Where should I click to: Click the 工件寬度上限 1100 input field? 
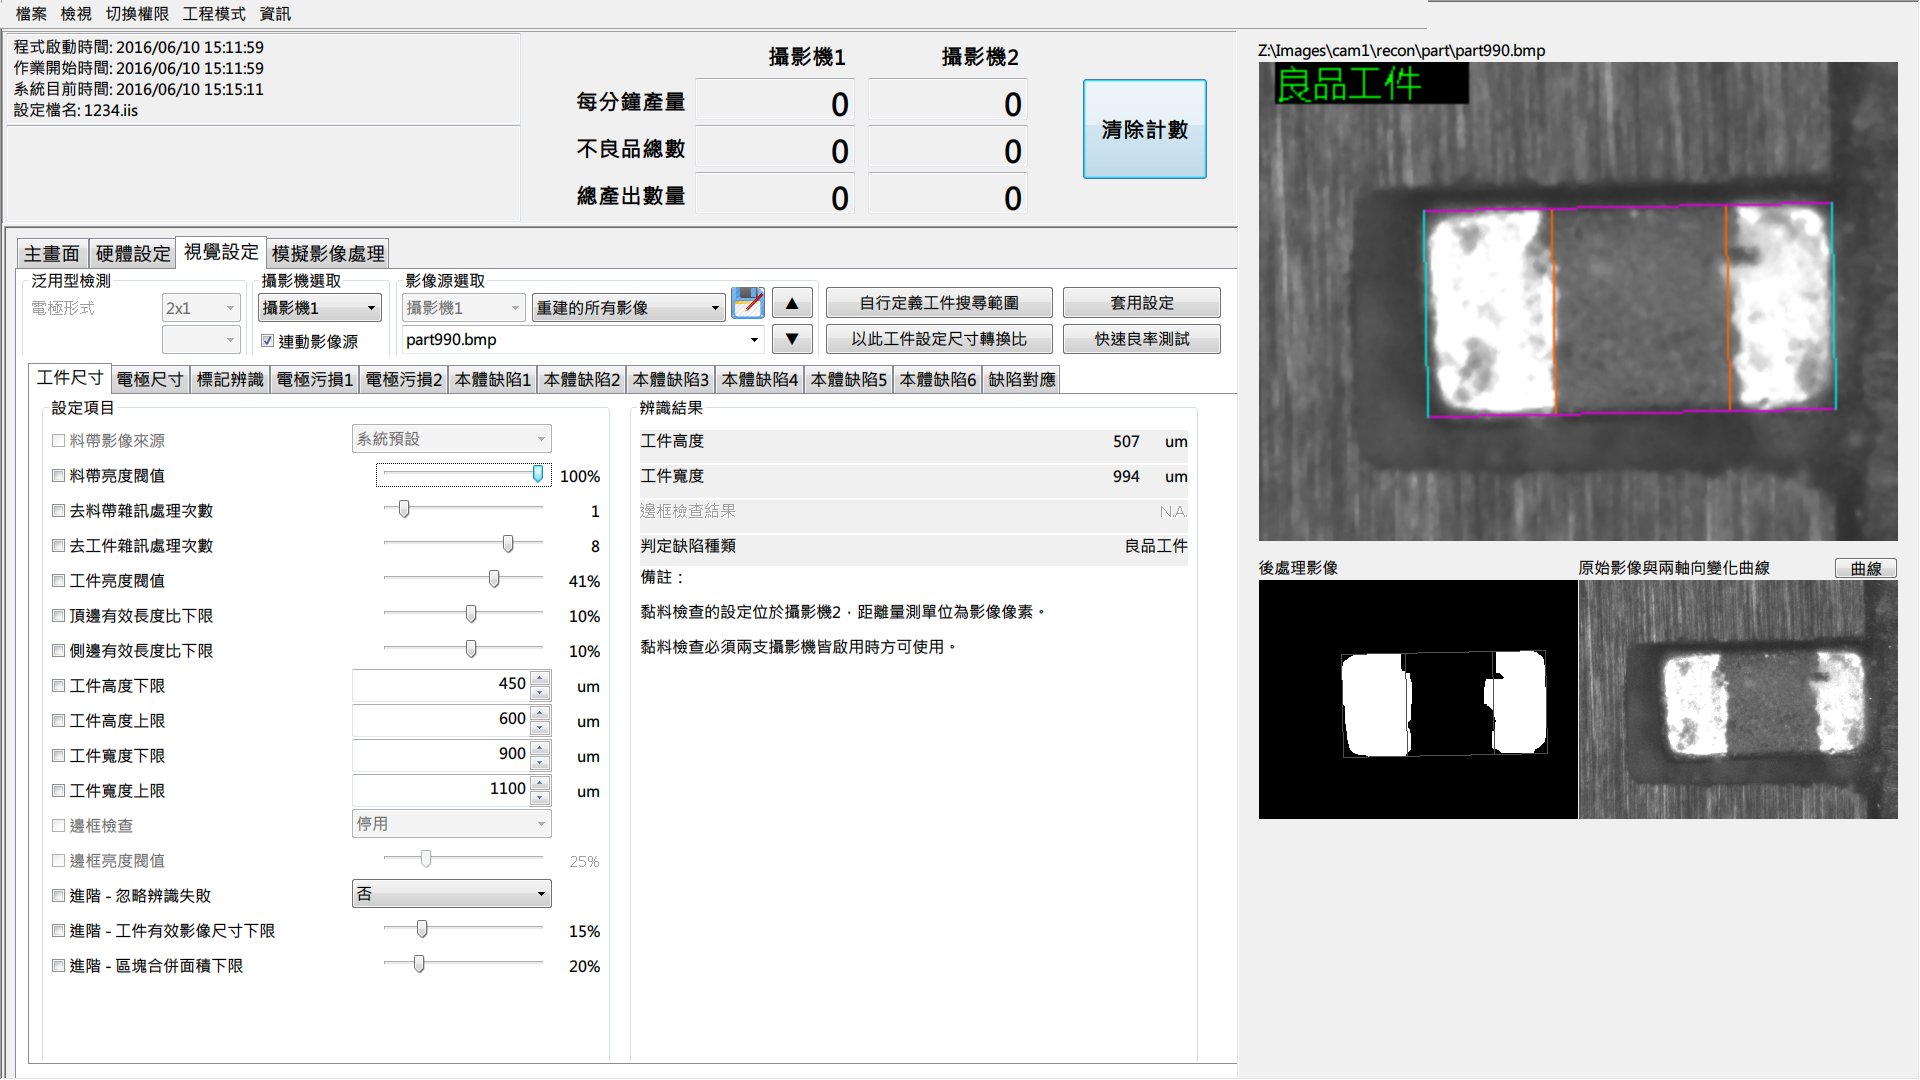(441, 790)
